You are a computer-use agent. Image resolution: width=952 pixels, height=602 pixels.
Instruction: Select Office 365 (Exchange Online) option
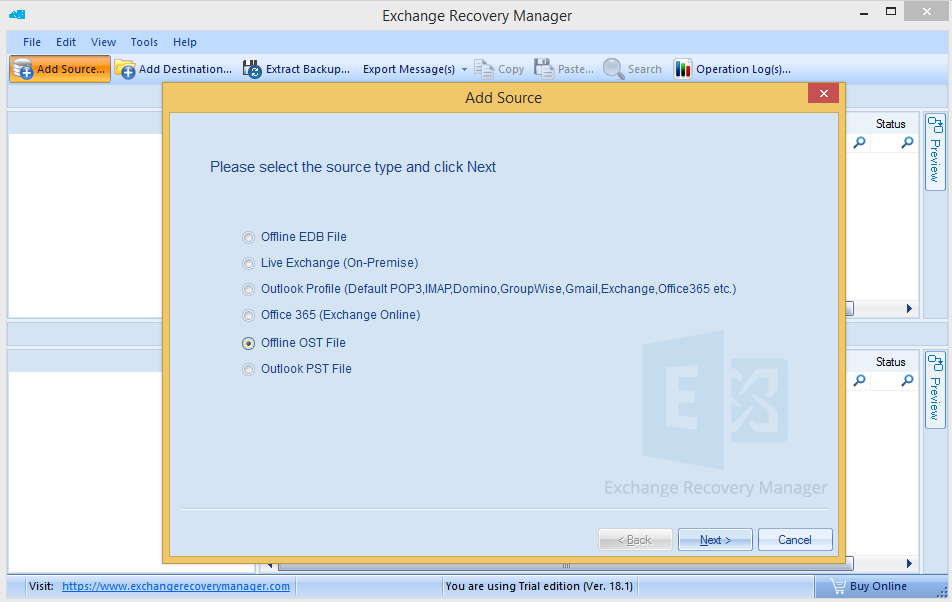(332, 316)
